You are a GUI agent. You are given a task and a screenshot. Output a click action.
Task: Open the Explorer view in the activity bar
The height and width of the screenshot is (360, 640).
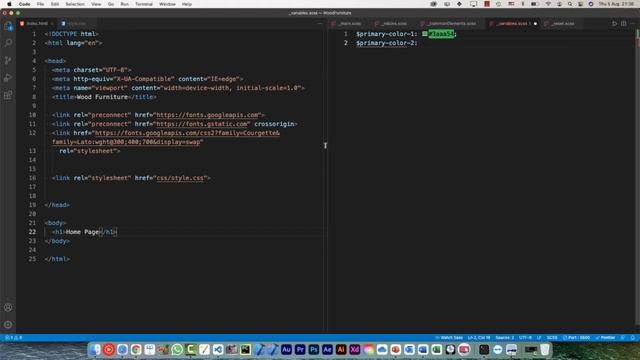8,26
